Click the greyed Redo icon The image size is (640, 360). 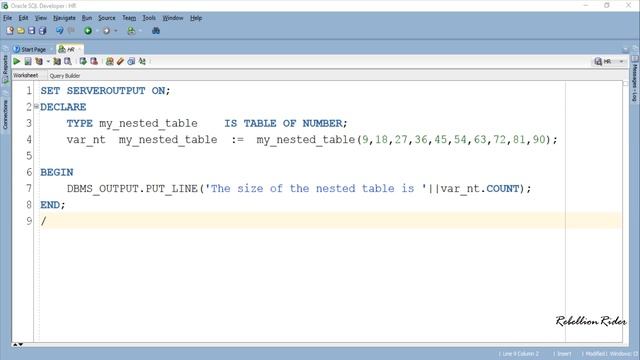pos(71,31)
